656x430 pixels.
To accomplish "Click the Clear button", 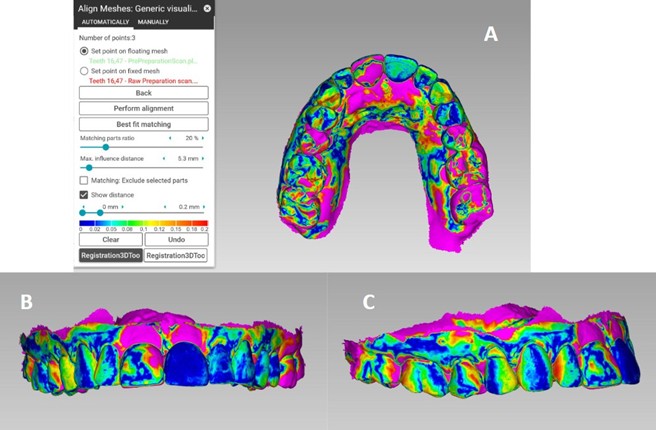I will tap(111, 240).
